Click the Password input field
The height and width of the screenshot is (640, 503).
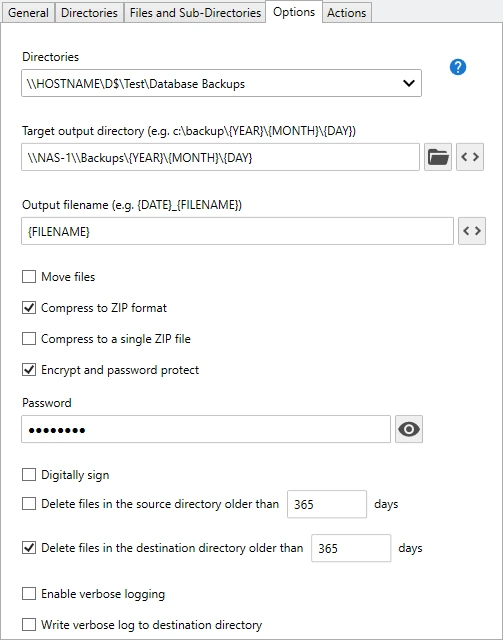tap(206, 429)
